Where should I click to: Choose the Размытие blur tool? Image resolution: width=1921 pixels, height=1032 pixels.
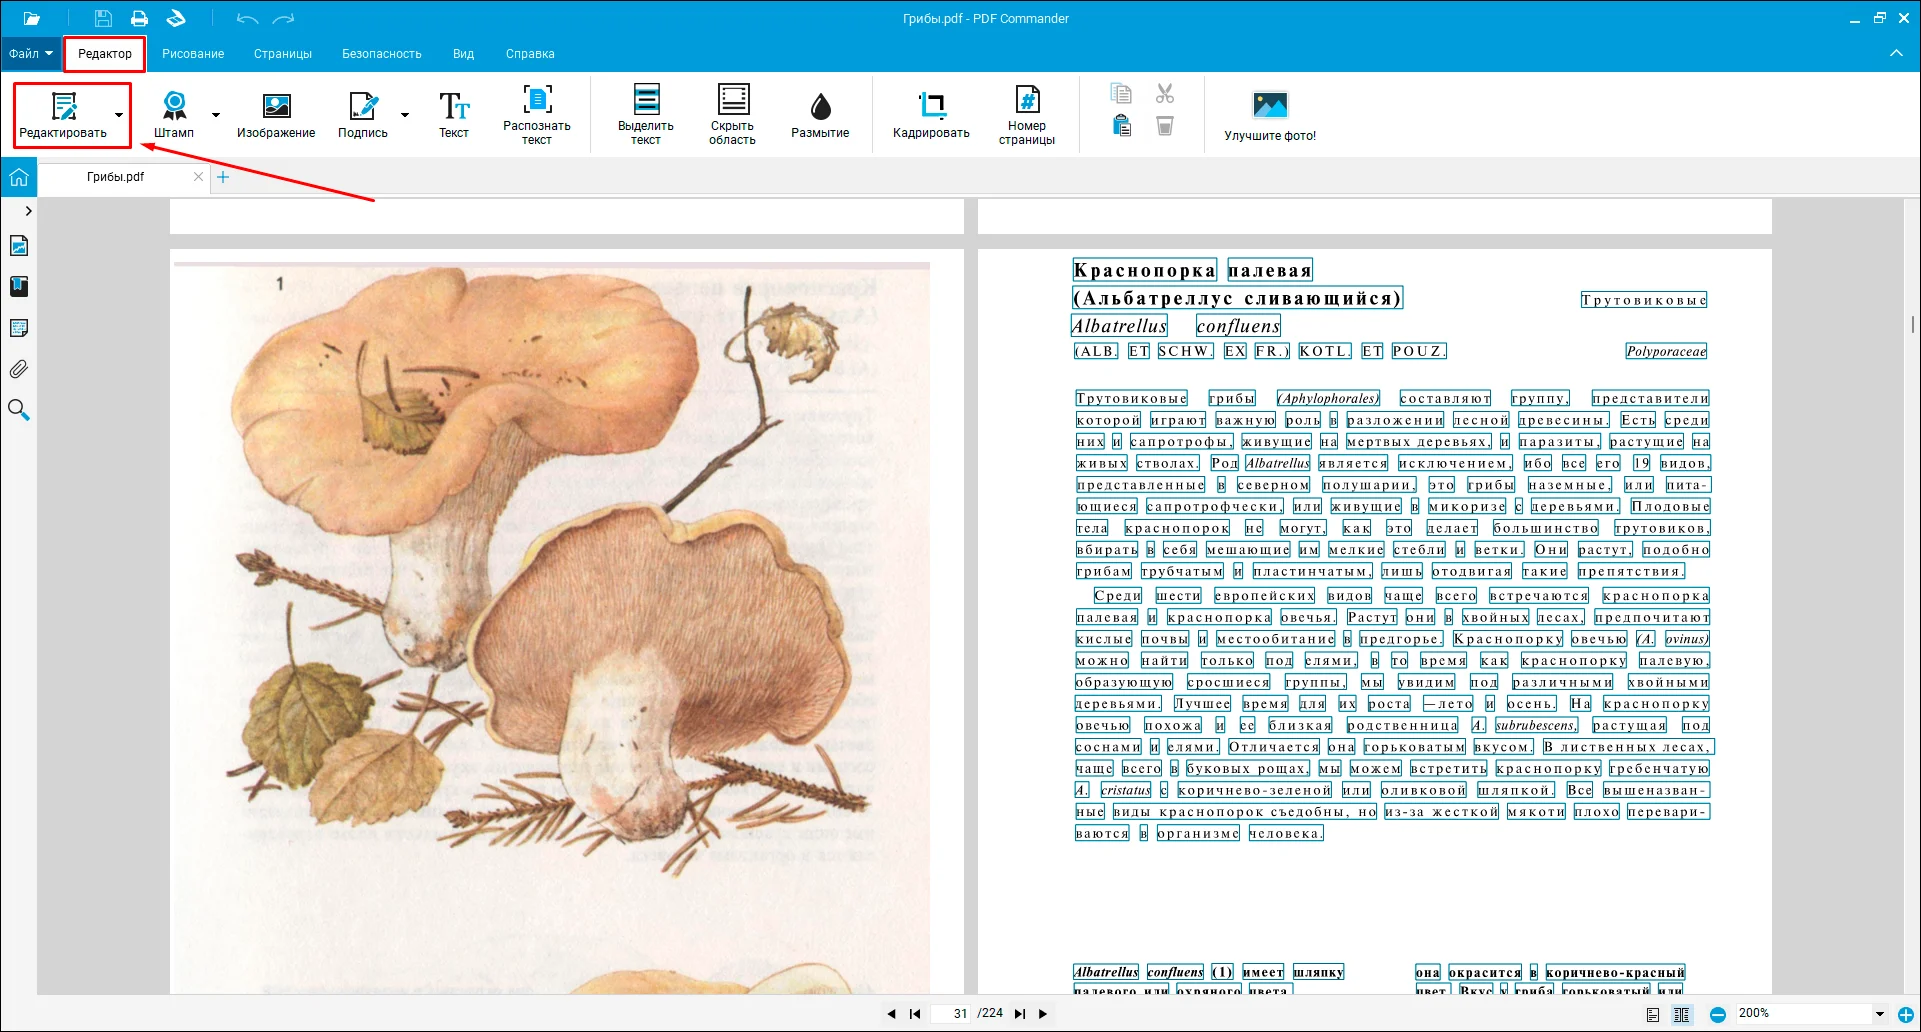[820, 116]
